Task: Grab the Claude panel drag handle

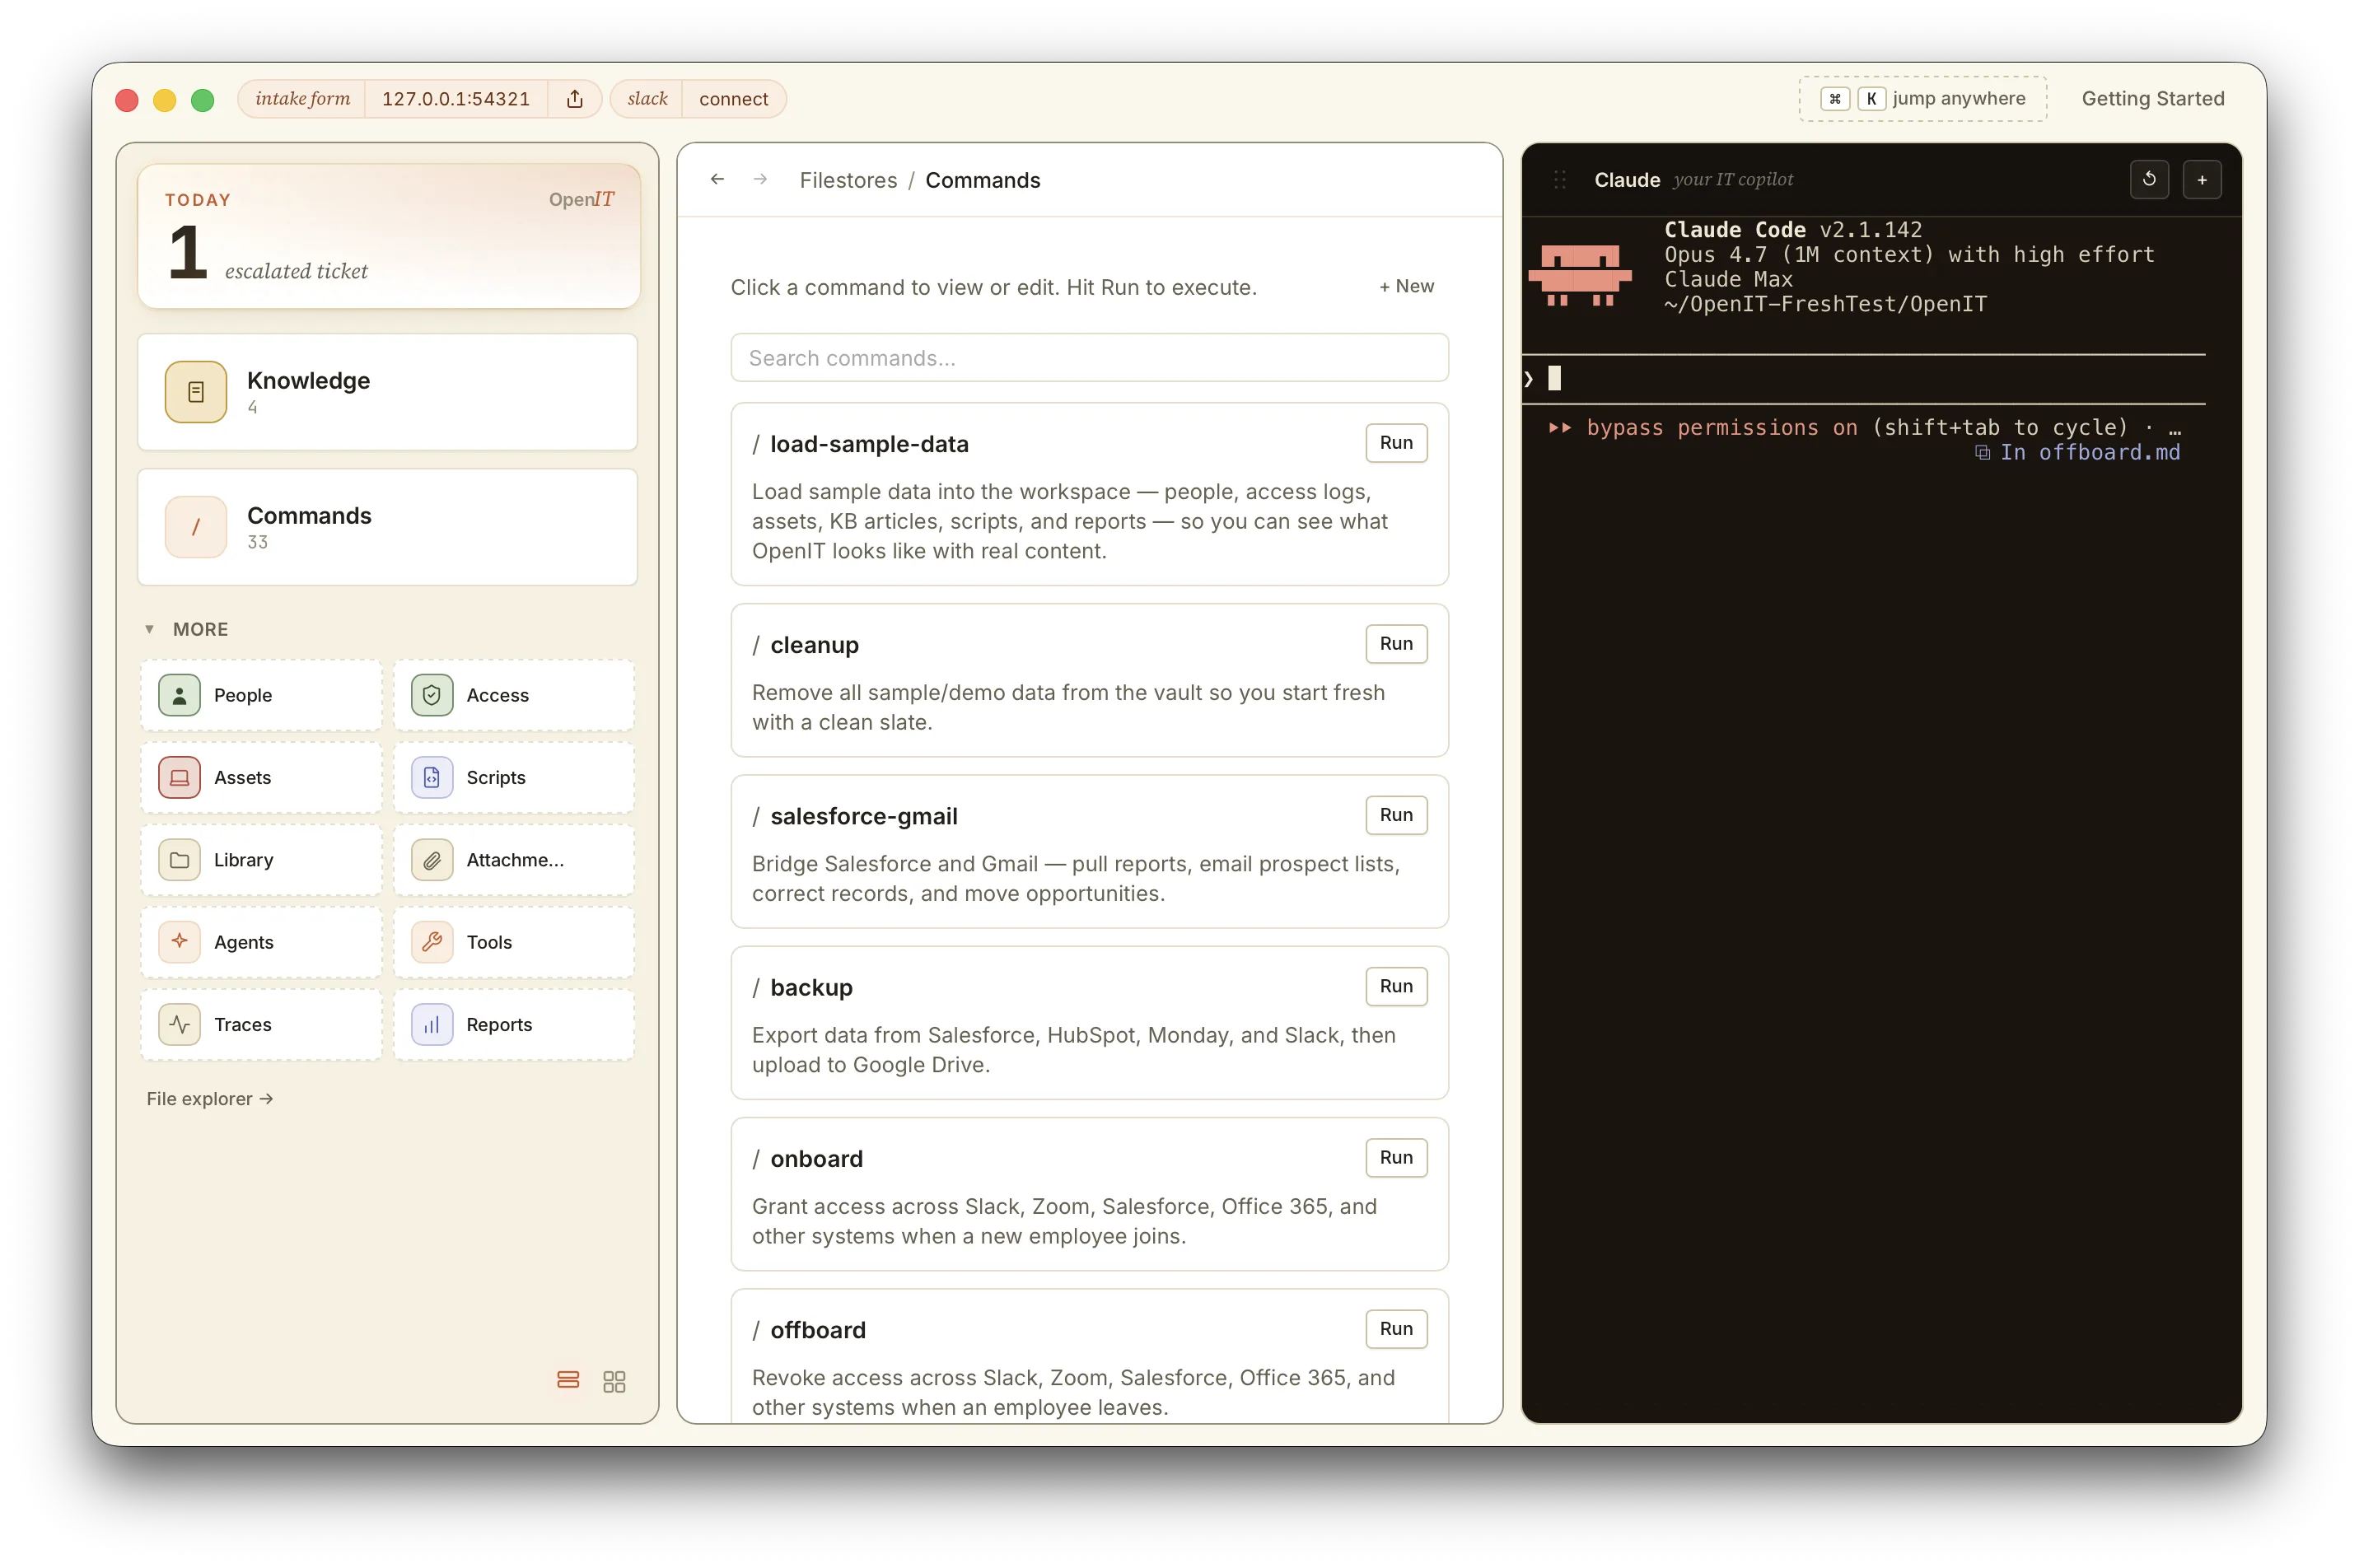Action: pos(1559,180)
